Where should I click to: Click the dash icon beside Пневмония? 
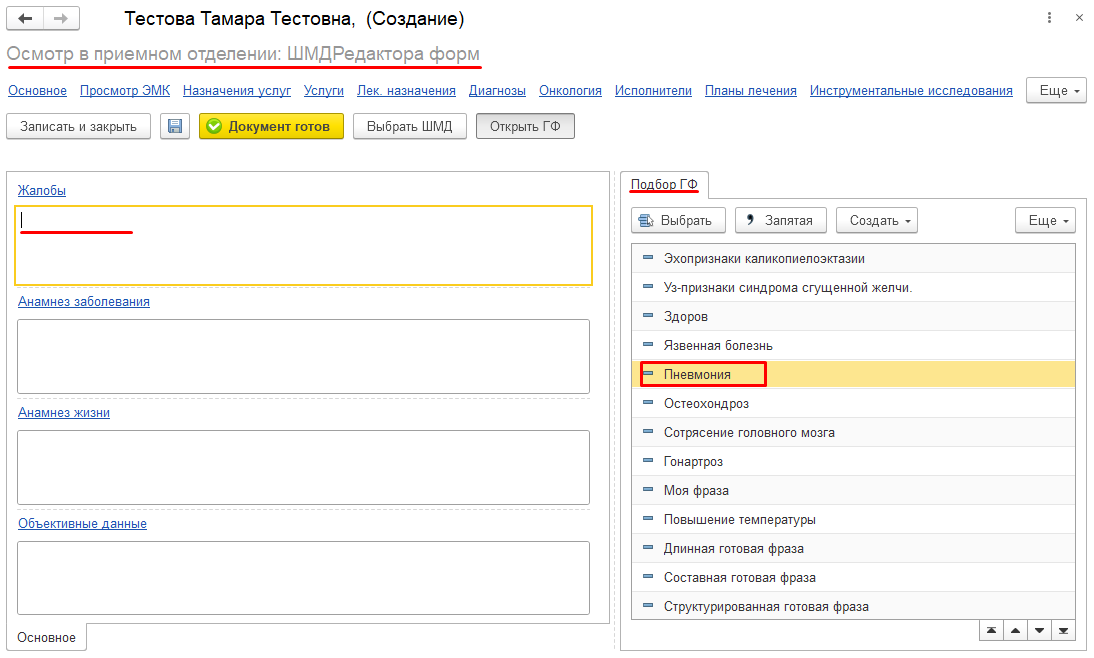coord(648,374)
